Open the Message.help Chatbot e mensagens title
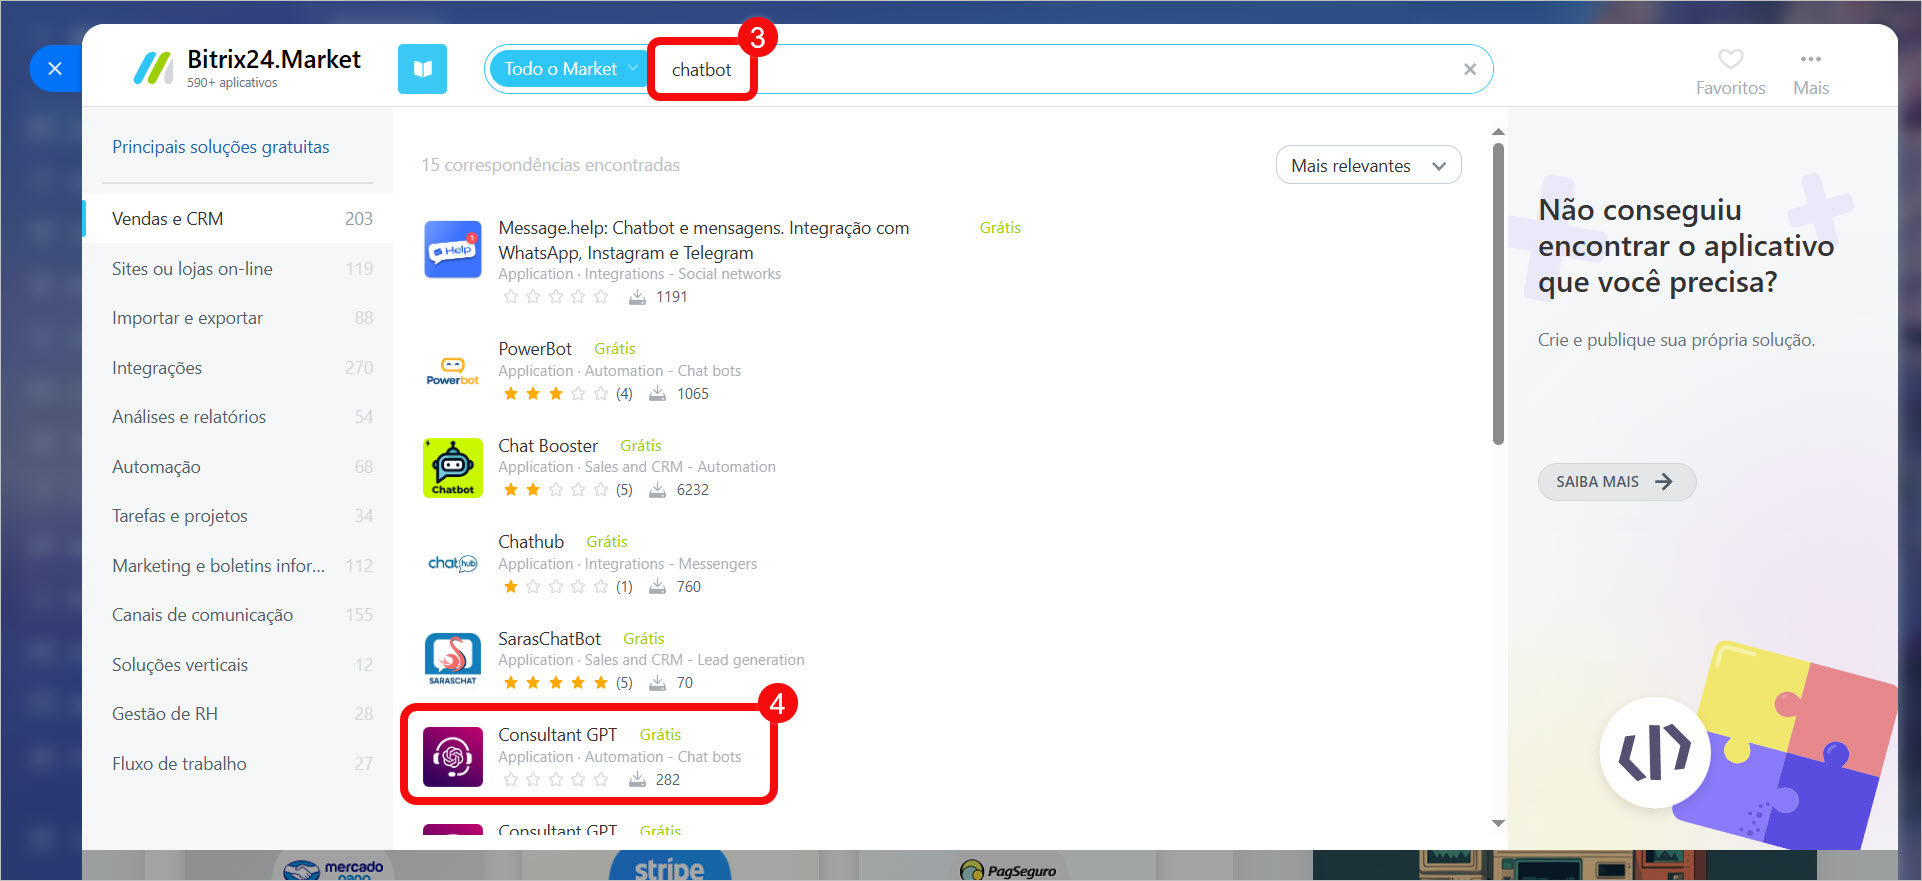The image size is (1922, 881). click(704, 240)
